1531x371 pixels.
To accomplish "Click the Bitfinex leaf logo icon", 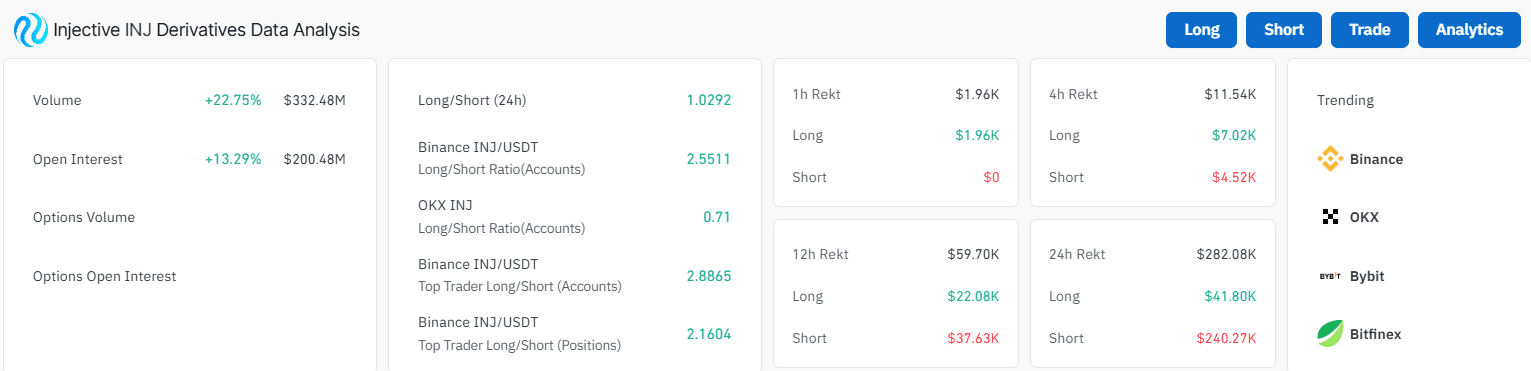I will click(1330, 334).
